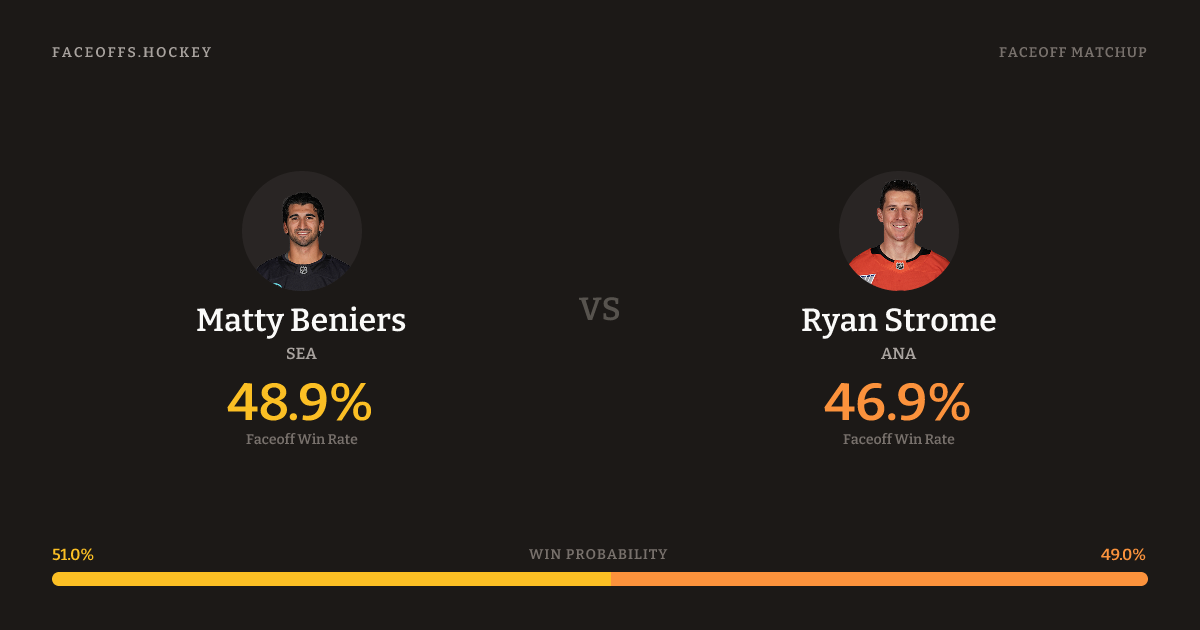Click Matty Beniers' headshot photo
The width and height of the screenshot is (1200, 630).
[301, 231]
